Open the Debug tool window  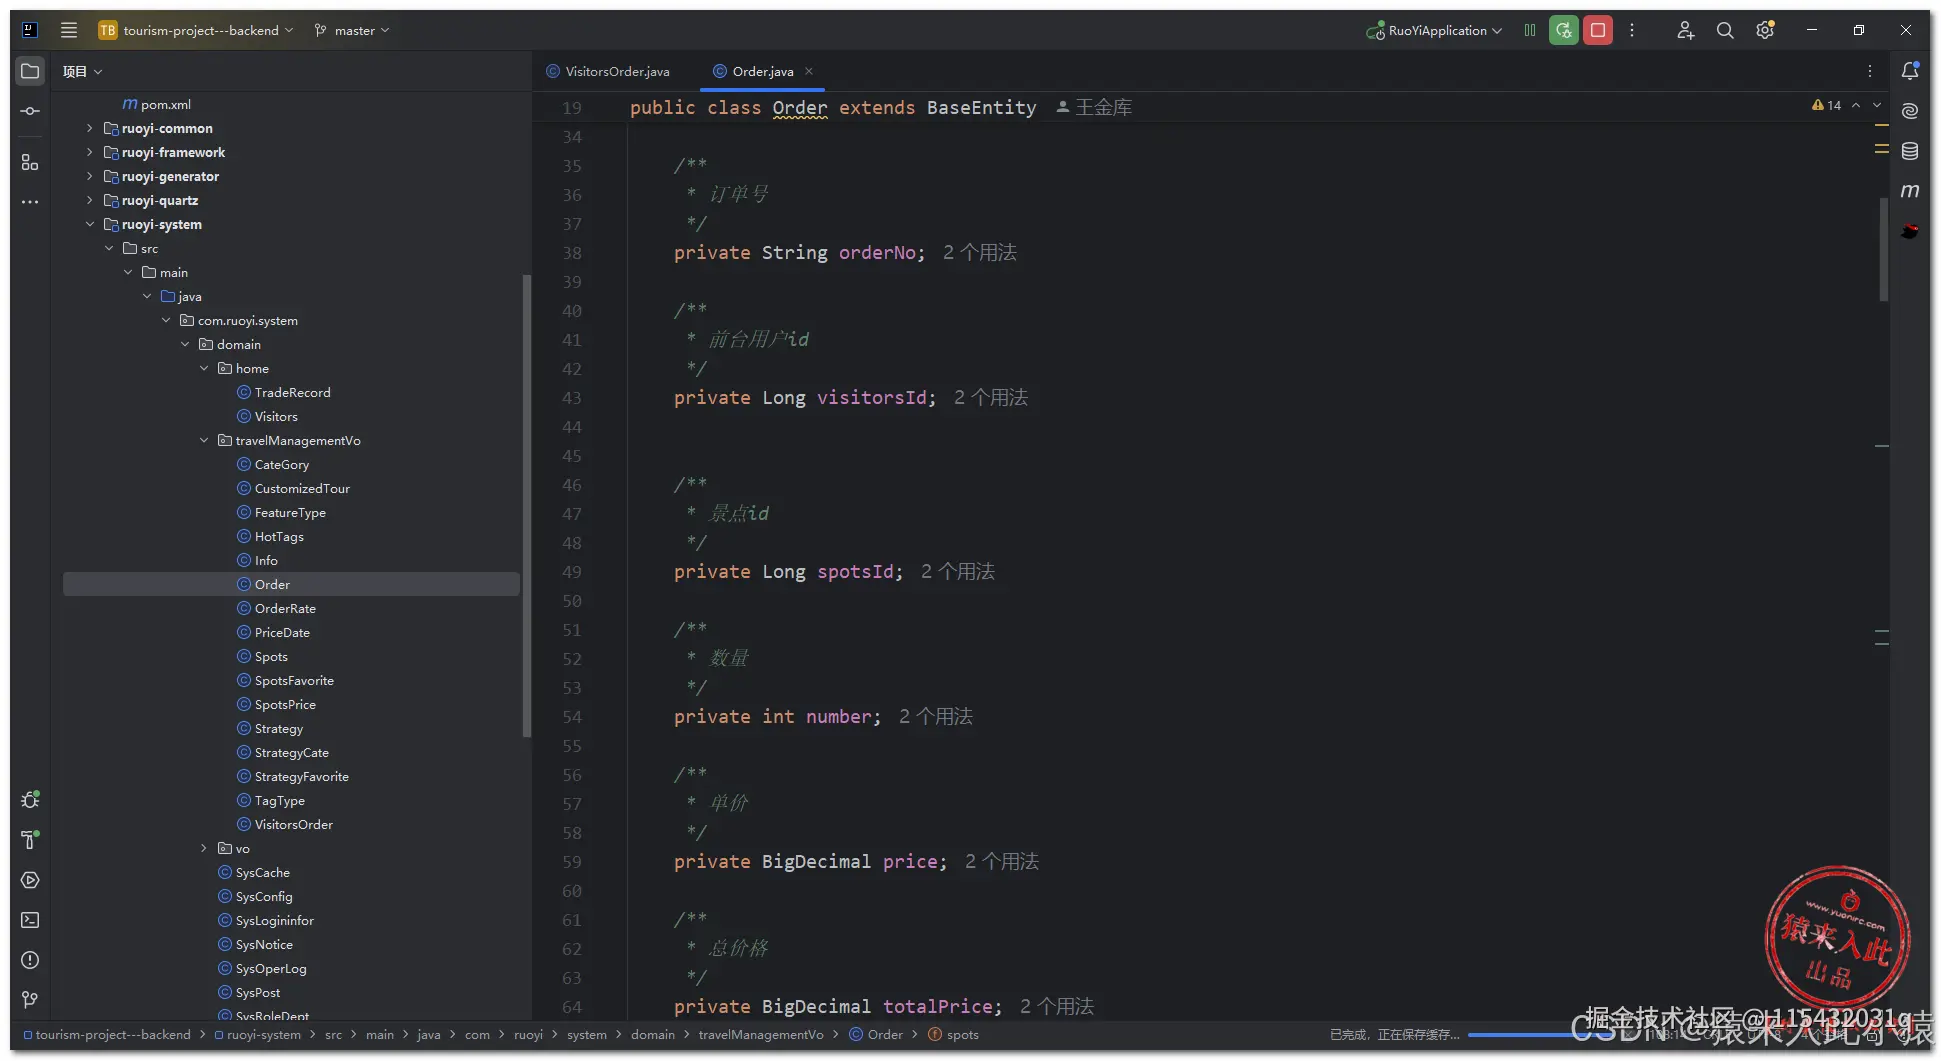pos(30,800)
